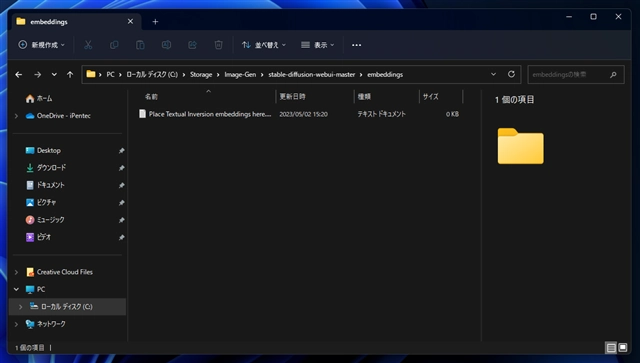
Task: Click Storage in the breadcrumb path
Action: click(201, 74)
